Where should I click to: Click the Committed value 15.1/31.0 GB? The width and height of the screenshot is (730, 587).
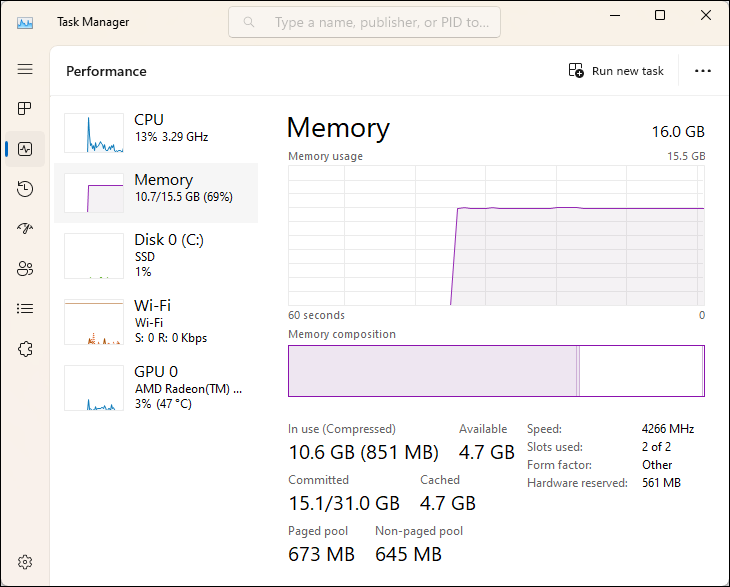pos(344,503)
